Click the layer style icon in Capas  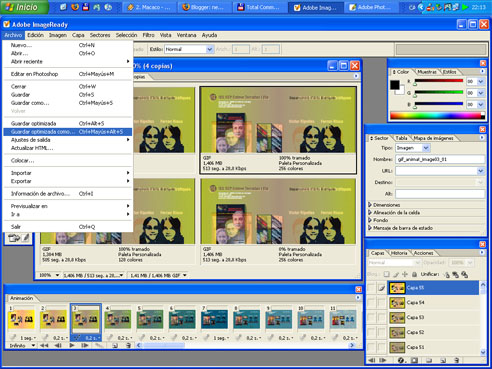(x=401, y=360)
